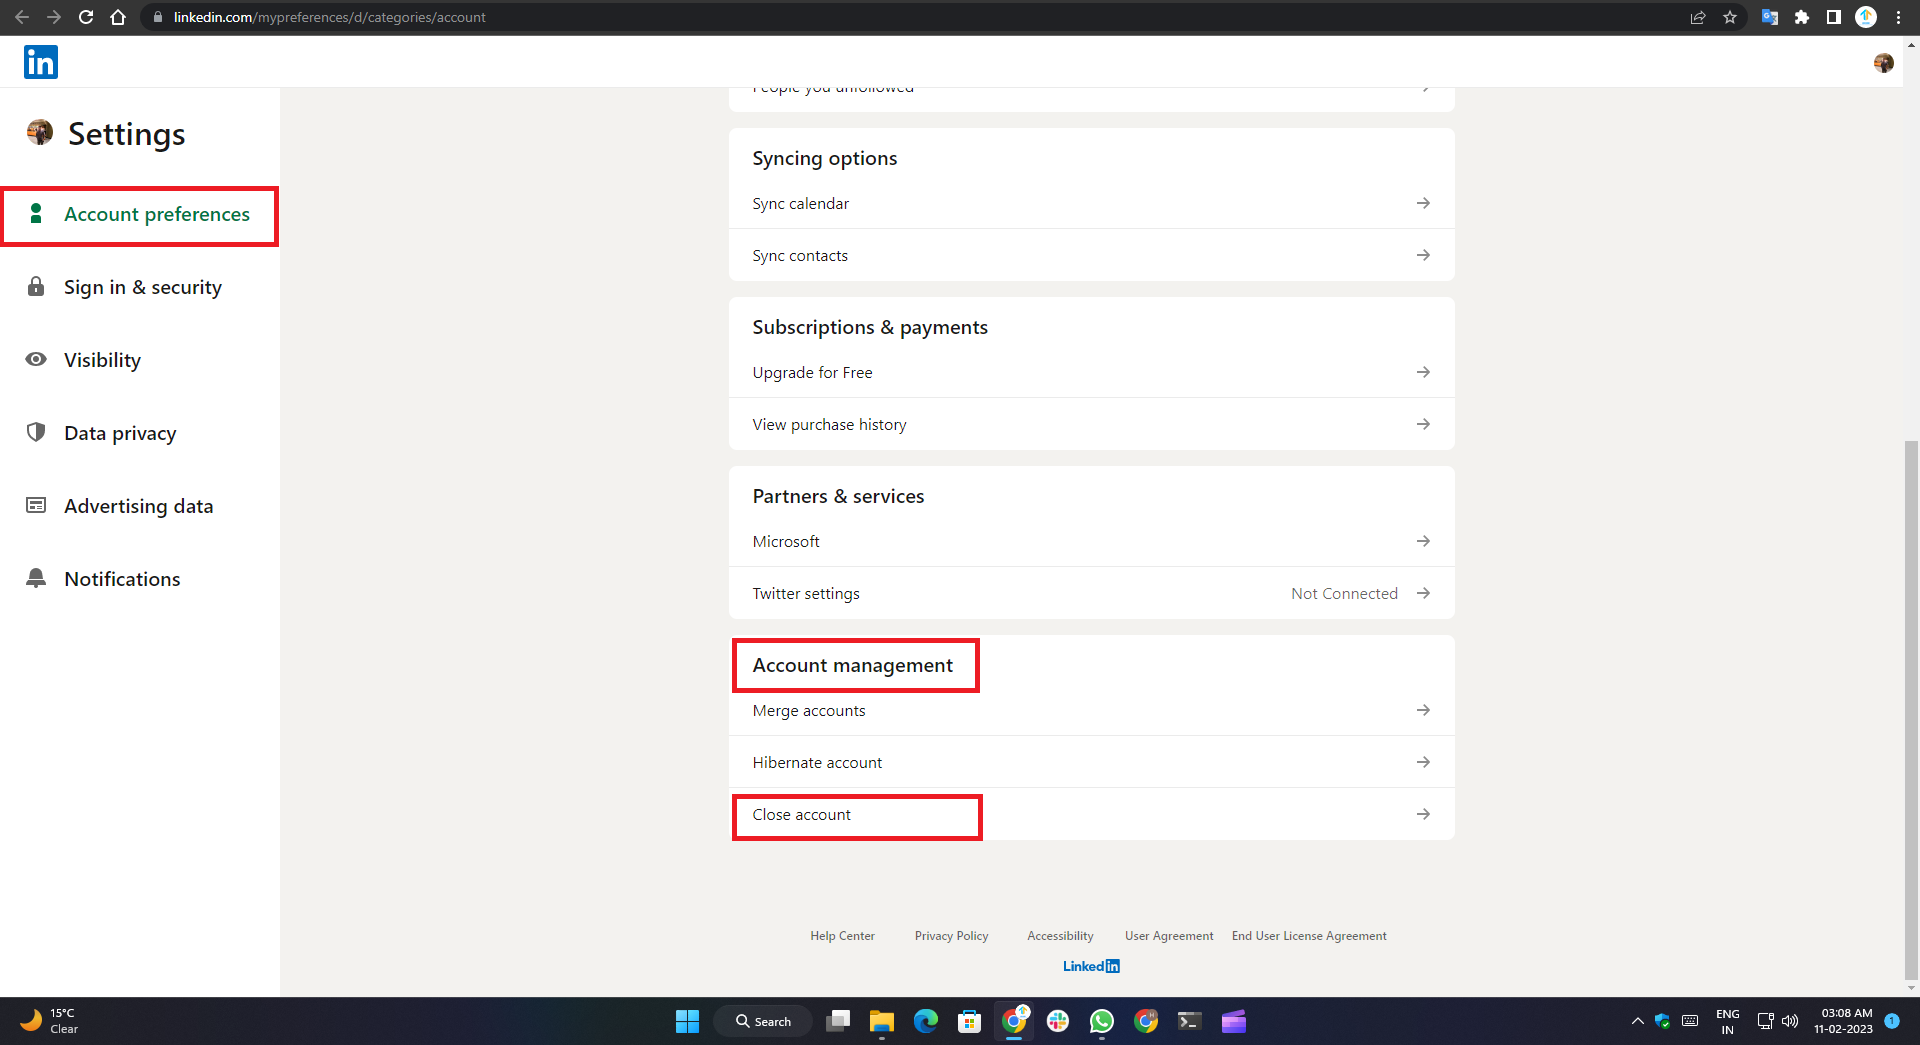The image size is (1920, 1045).
Task: Open the browser extensions puzzle icon
Action: 1802,17
